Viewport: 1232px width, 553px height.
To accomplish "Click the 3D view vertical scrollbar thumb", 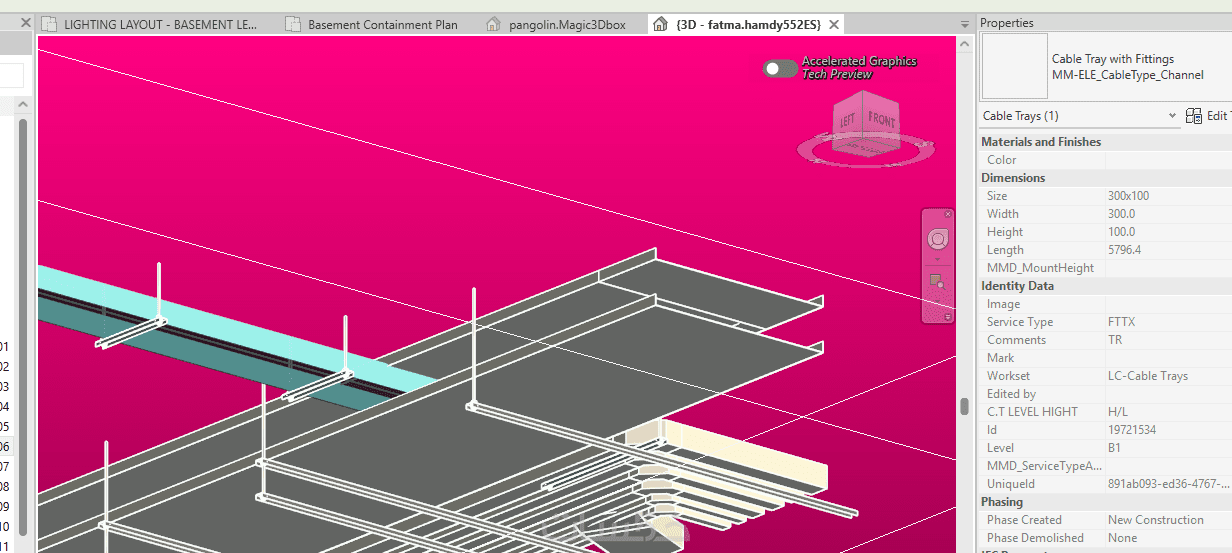I will coord(965,406).
